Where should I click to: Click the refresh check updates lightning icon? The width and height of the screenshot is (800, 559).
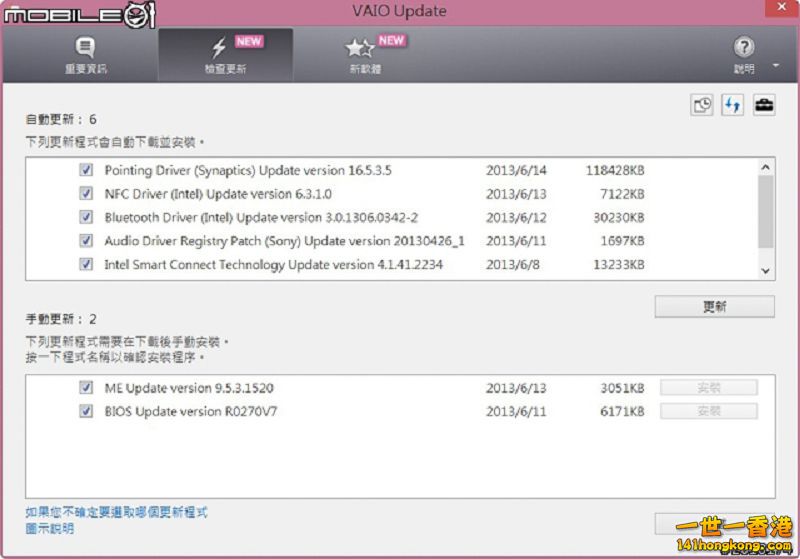[733, 106]
